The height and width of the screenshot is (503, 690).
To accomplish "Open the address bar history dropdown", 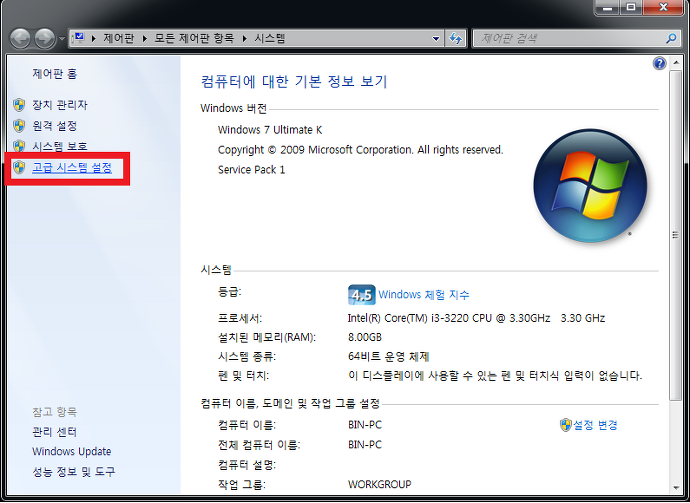I will point(436,39).
